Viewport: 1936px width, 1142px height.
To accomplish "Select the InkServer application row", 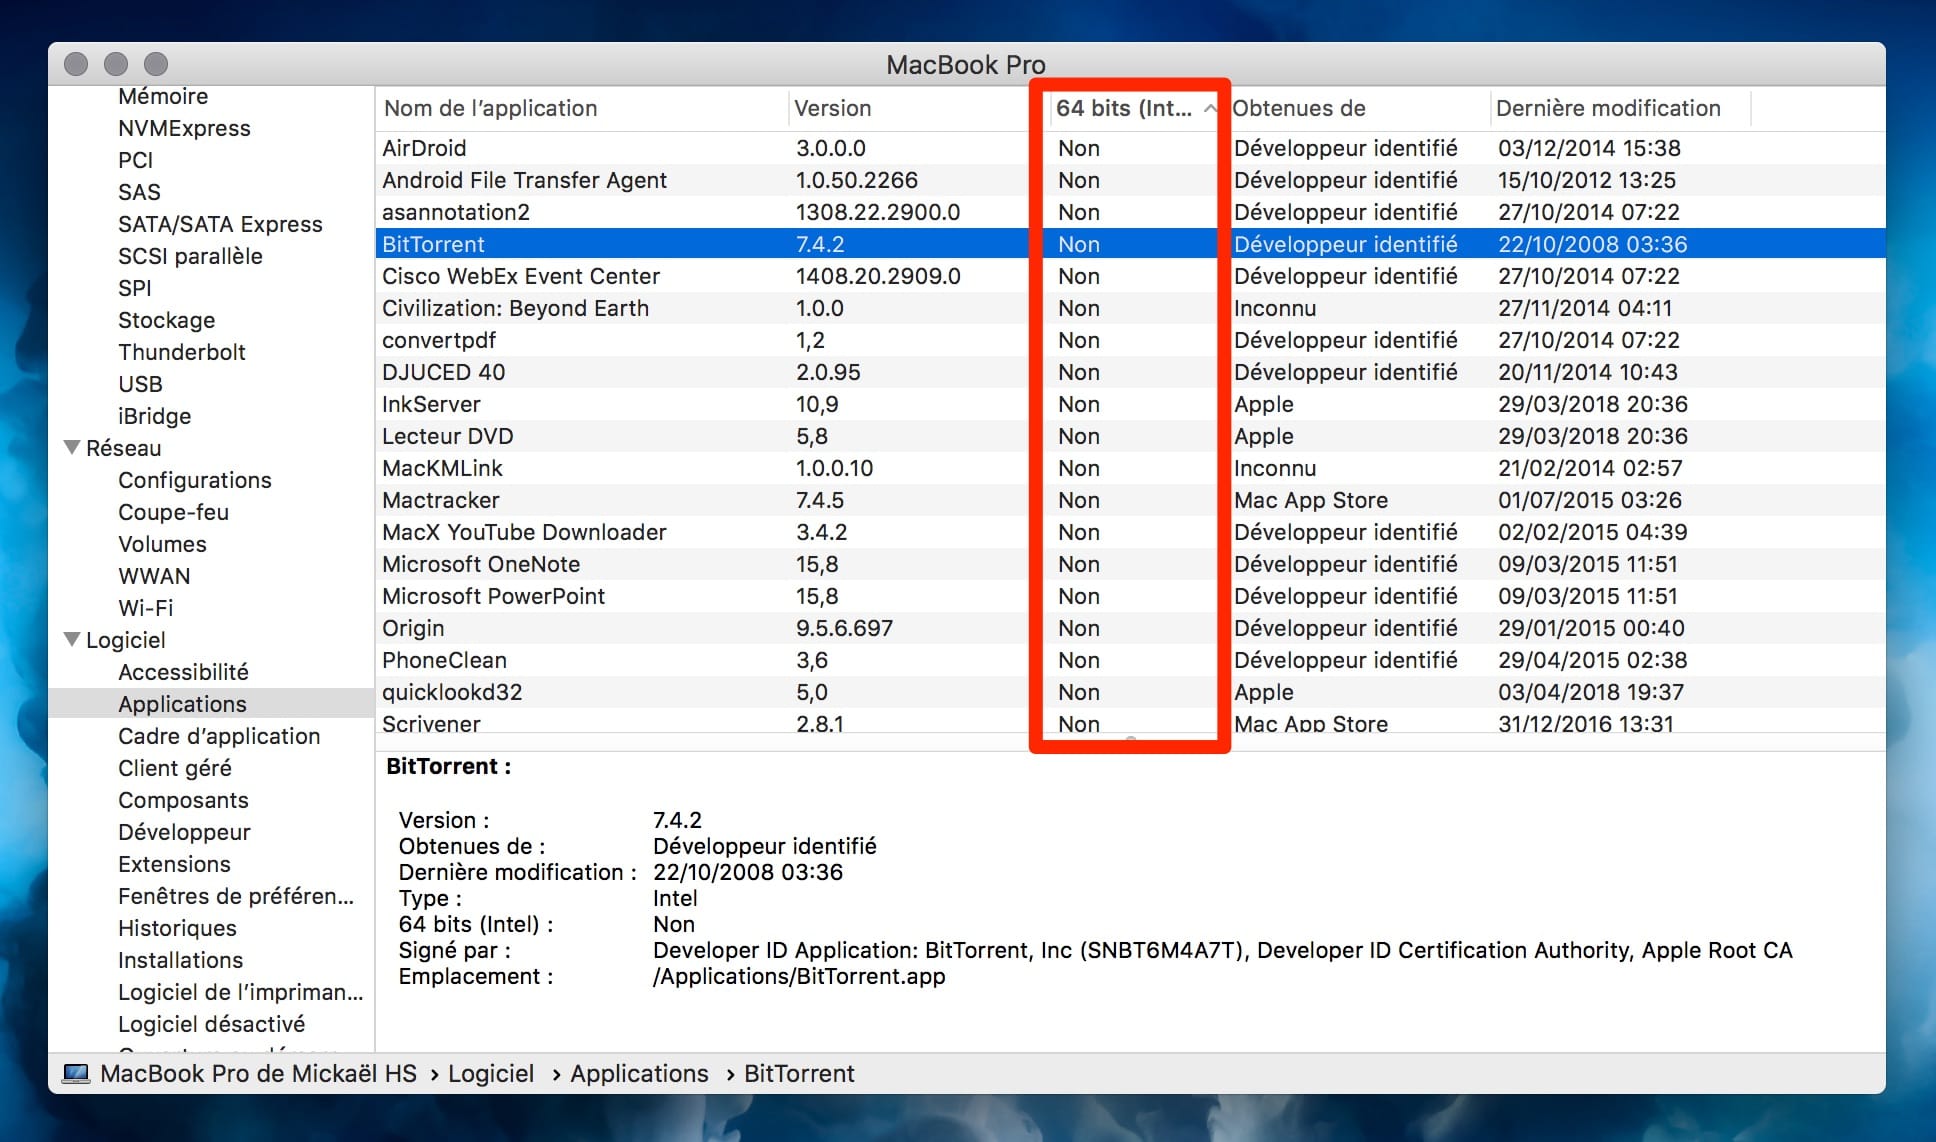I will tap(1130, 404).
